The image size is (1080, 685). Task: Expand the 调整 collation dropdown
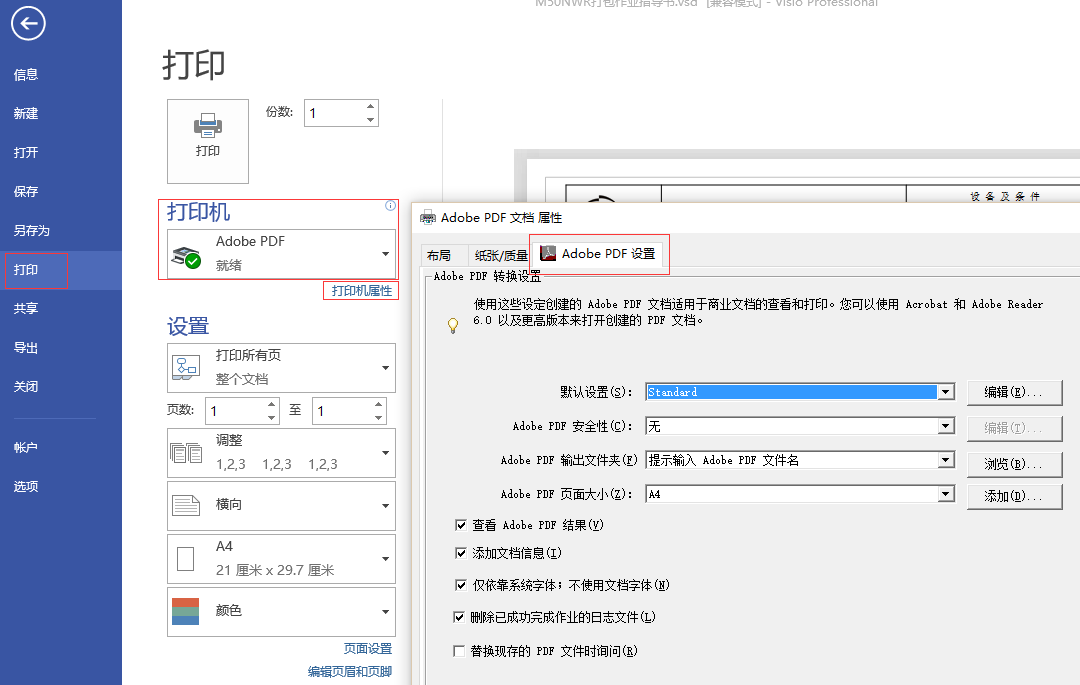(x=385, y=453)
